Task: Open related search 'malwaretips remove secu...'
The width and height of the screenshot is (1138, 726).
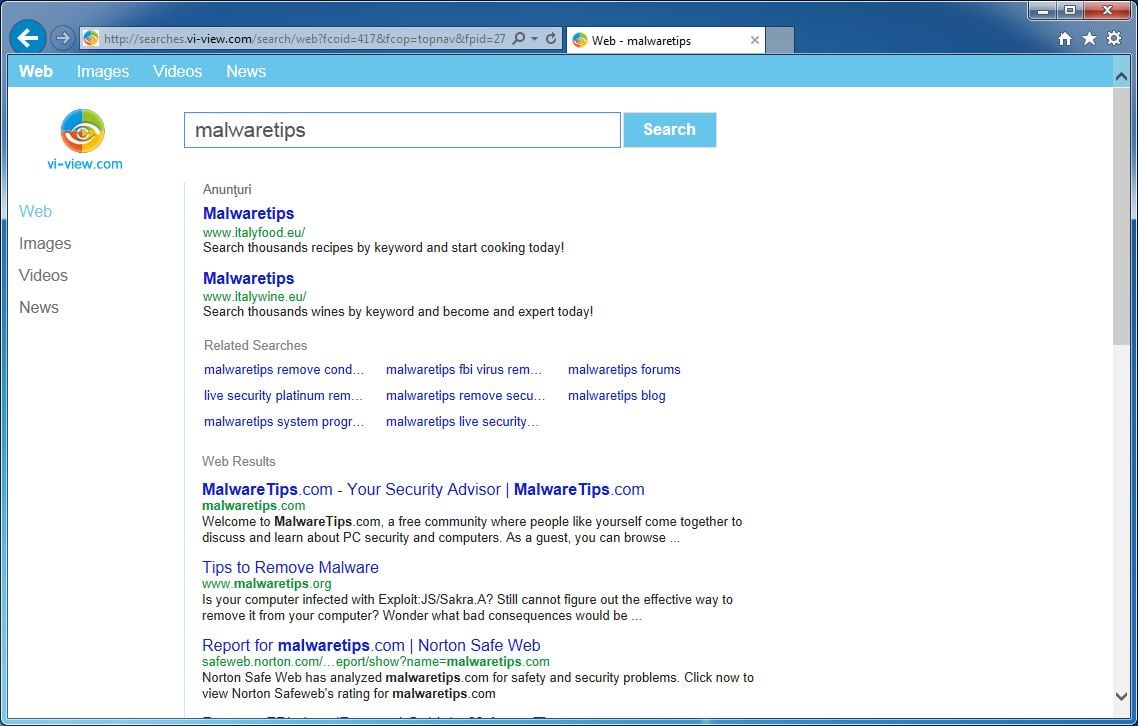Action: [x=465, y=396]
